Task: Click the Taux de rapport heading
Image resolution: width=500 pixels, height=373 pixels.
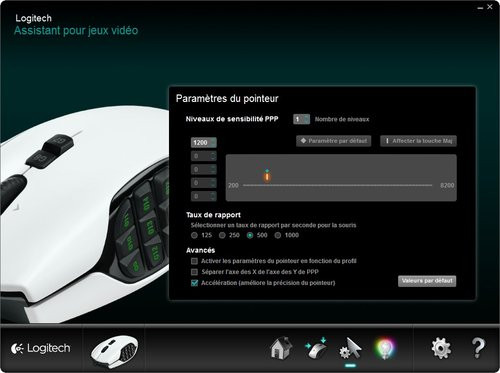Action: [x=213, y=215]
